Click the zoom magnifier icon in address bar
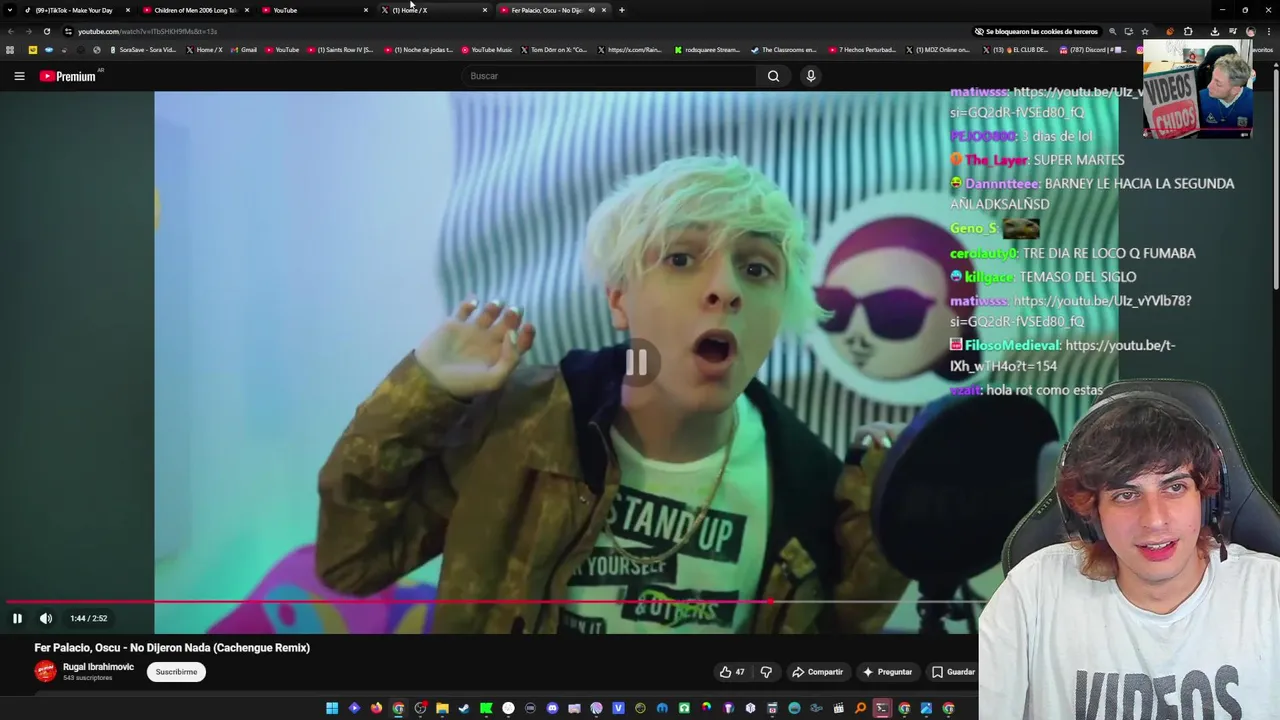The image size is (1280, 720). tap(1112, 31)
